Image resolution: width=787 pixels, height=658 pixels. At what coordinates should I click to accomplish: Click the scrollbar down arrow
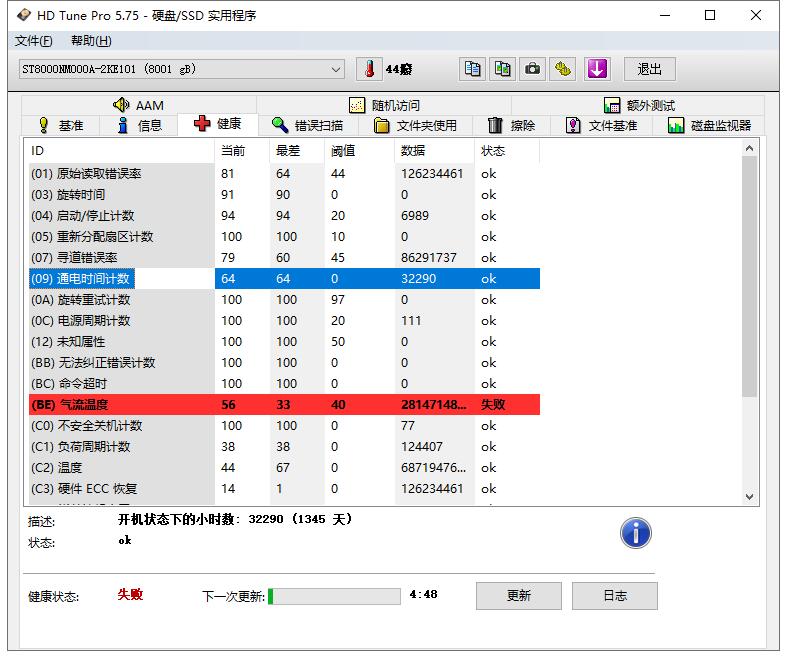749,497
